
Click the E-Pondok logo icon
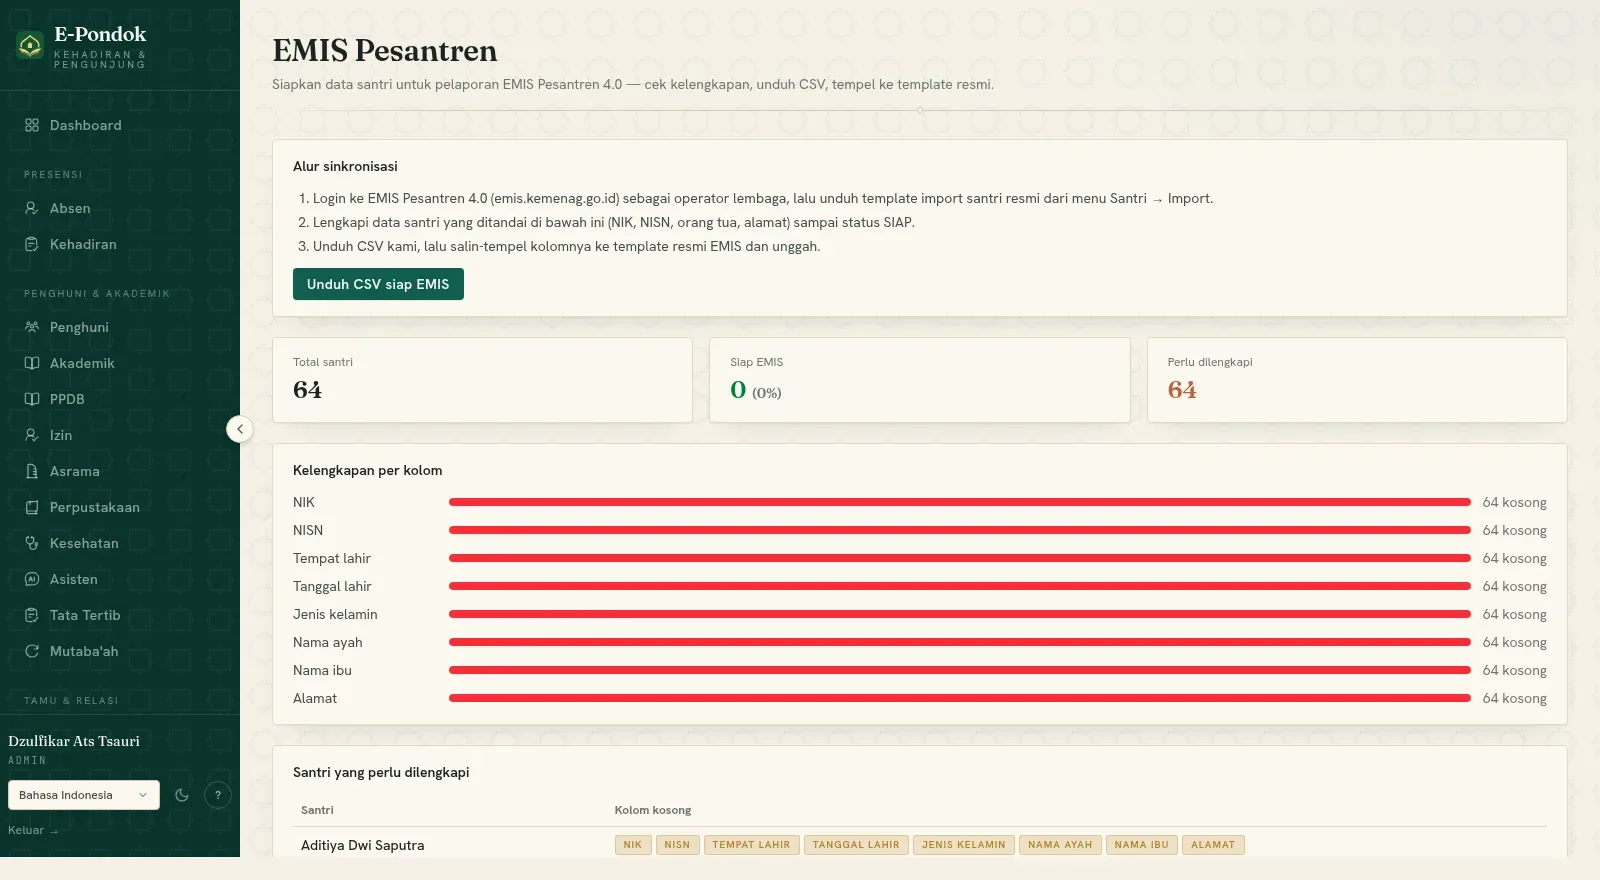point(30,45)
